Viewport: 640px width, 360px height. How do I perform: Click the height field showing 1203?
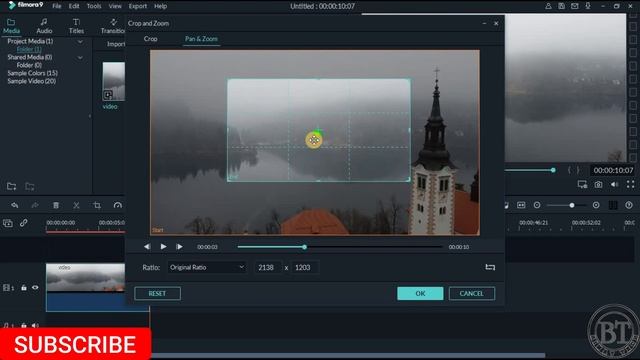point(304,267)
